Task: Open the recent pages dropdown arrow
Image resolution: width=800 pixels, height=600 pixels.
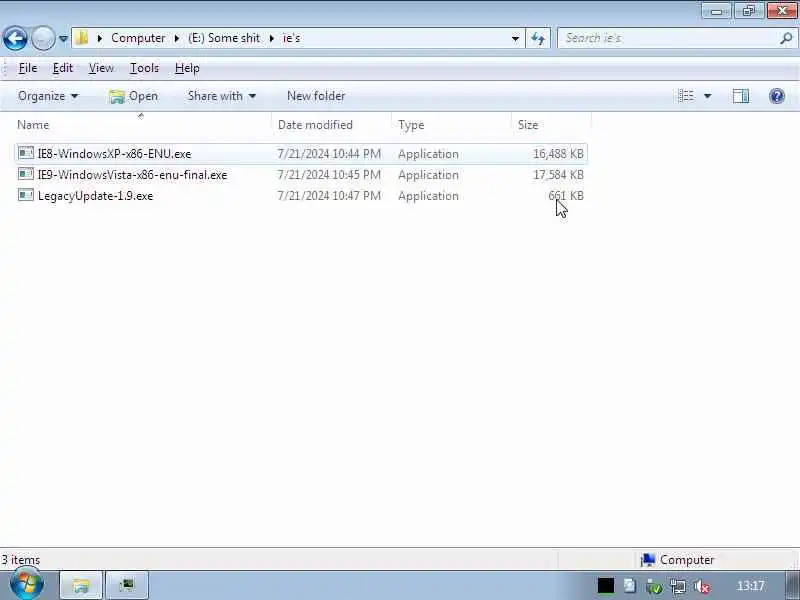Action: [x=63, y=38]
